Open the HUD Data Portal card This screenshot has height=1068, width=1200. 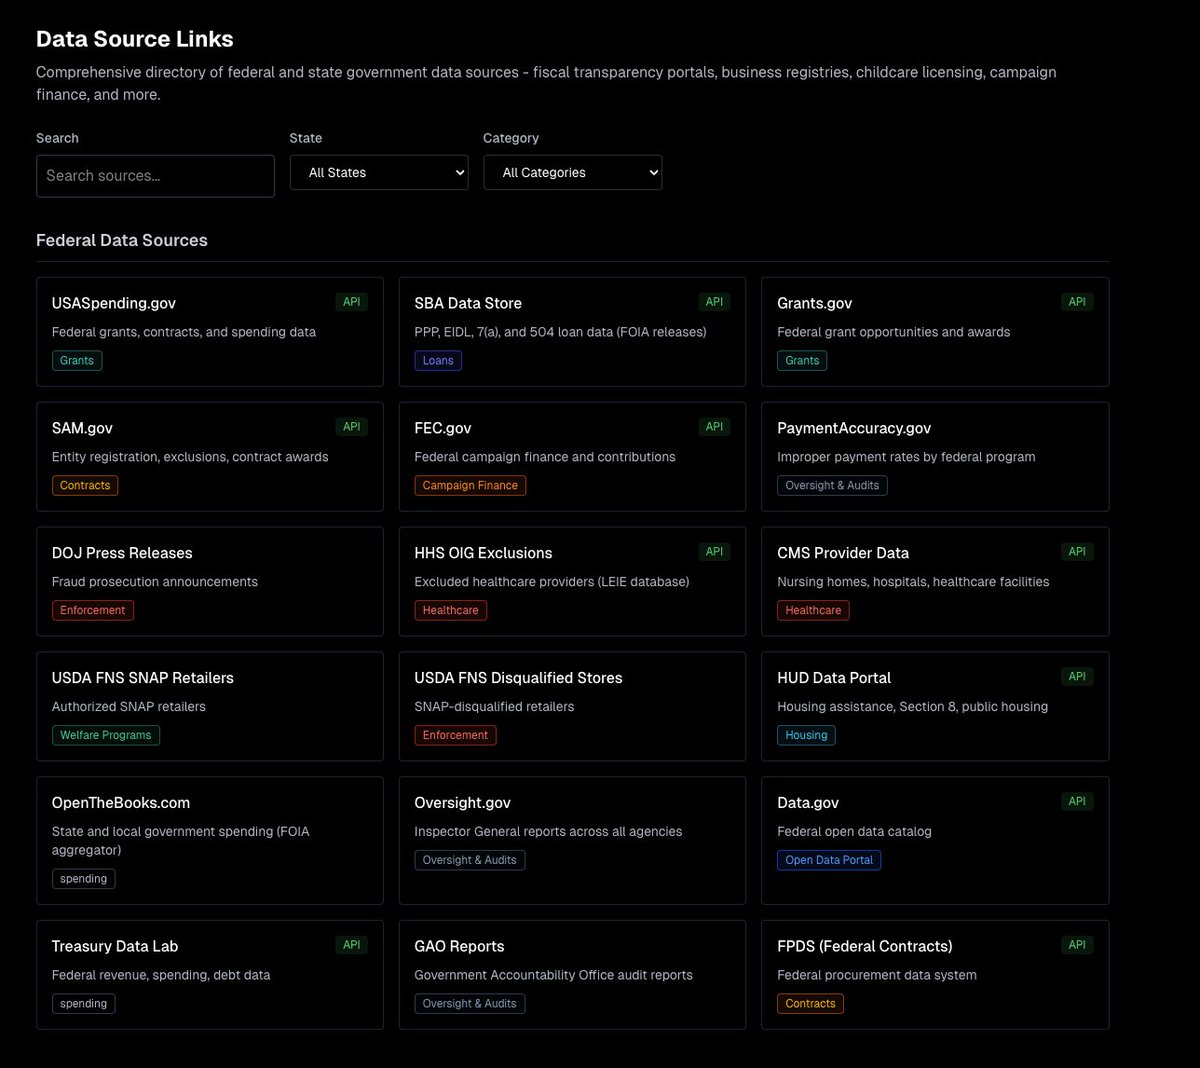point(834,677)
